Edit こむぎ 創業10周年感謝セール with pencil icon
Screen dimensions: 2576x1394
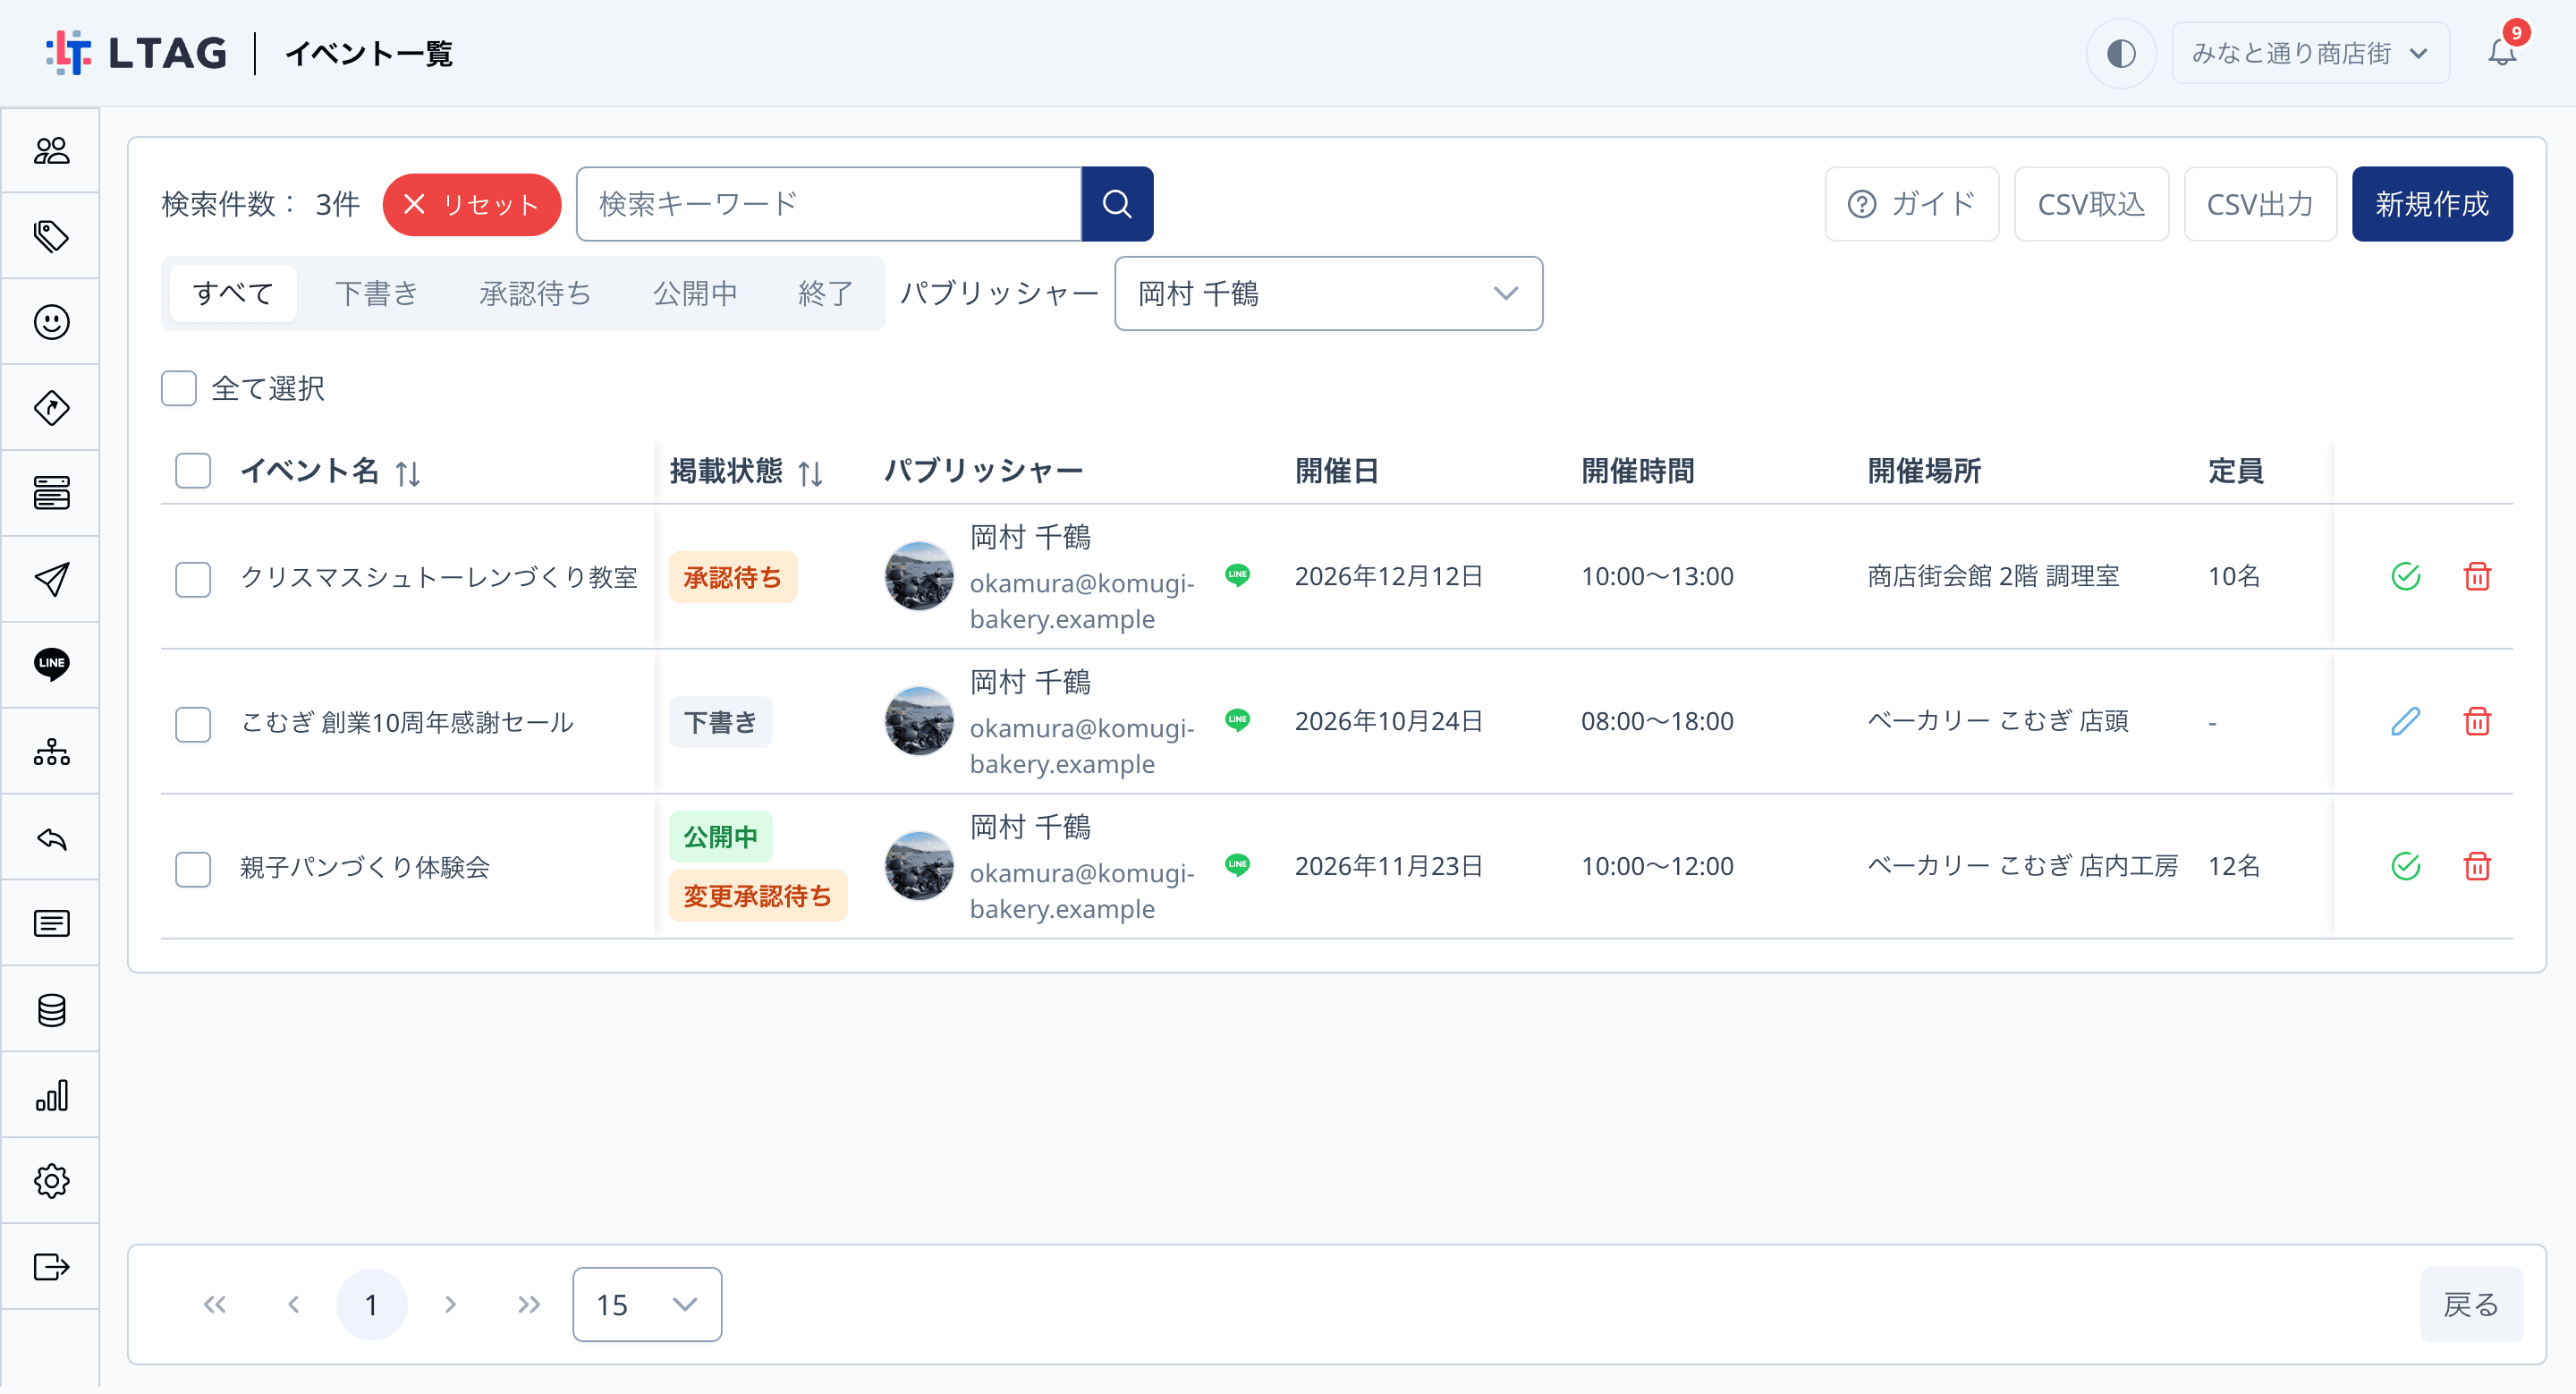coord(2405,721)
